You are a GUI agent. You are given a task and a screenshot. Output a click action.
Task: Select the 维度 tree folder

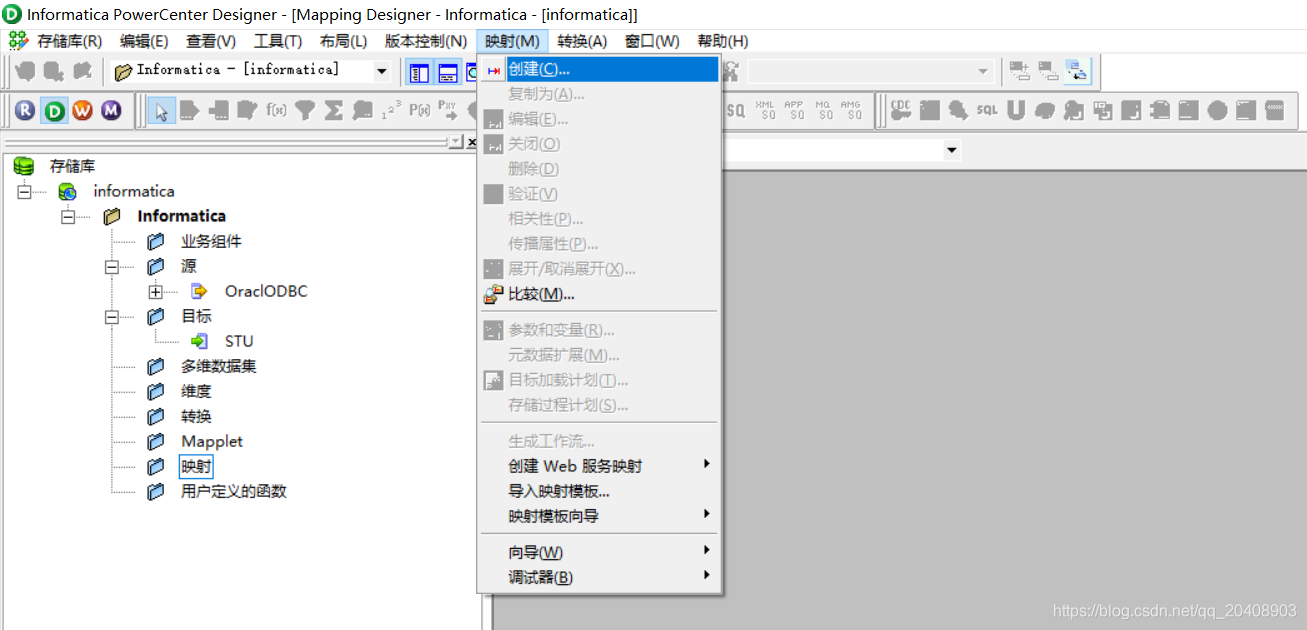click(x=196, y=391)
